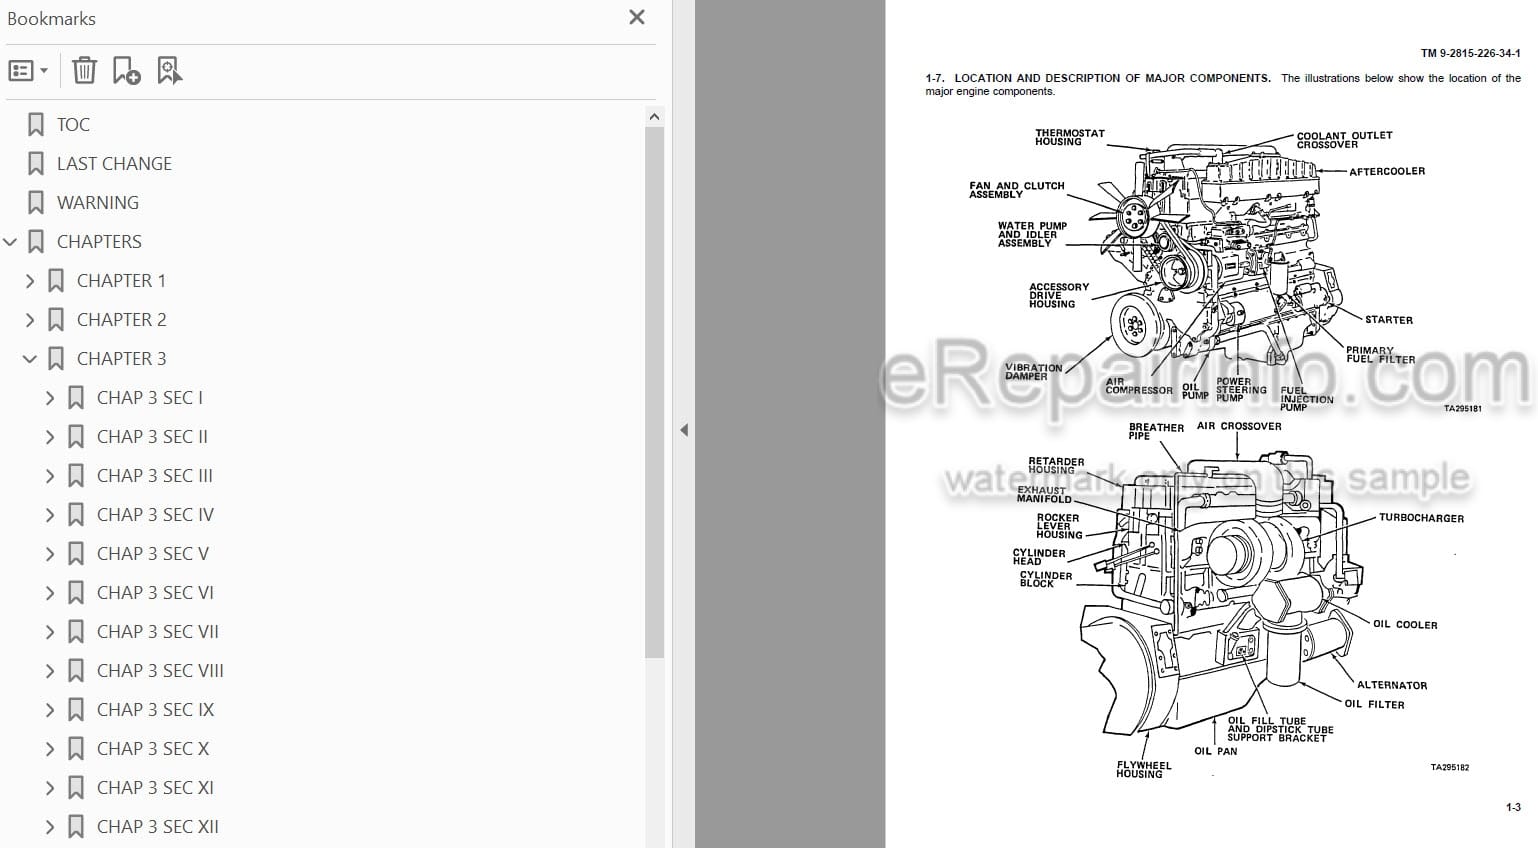
Task: Expand CHAP 3 SEC VI subtree
Action: (x=50, y=593)
